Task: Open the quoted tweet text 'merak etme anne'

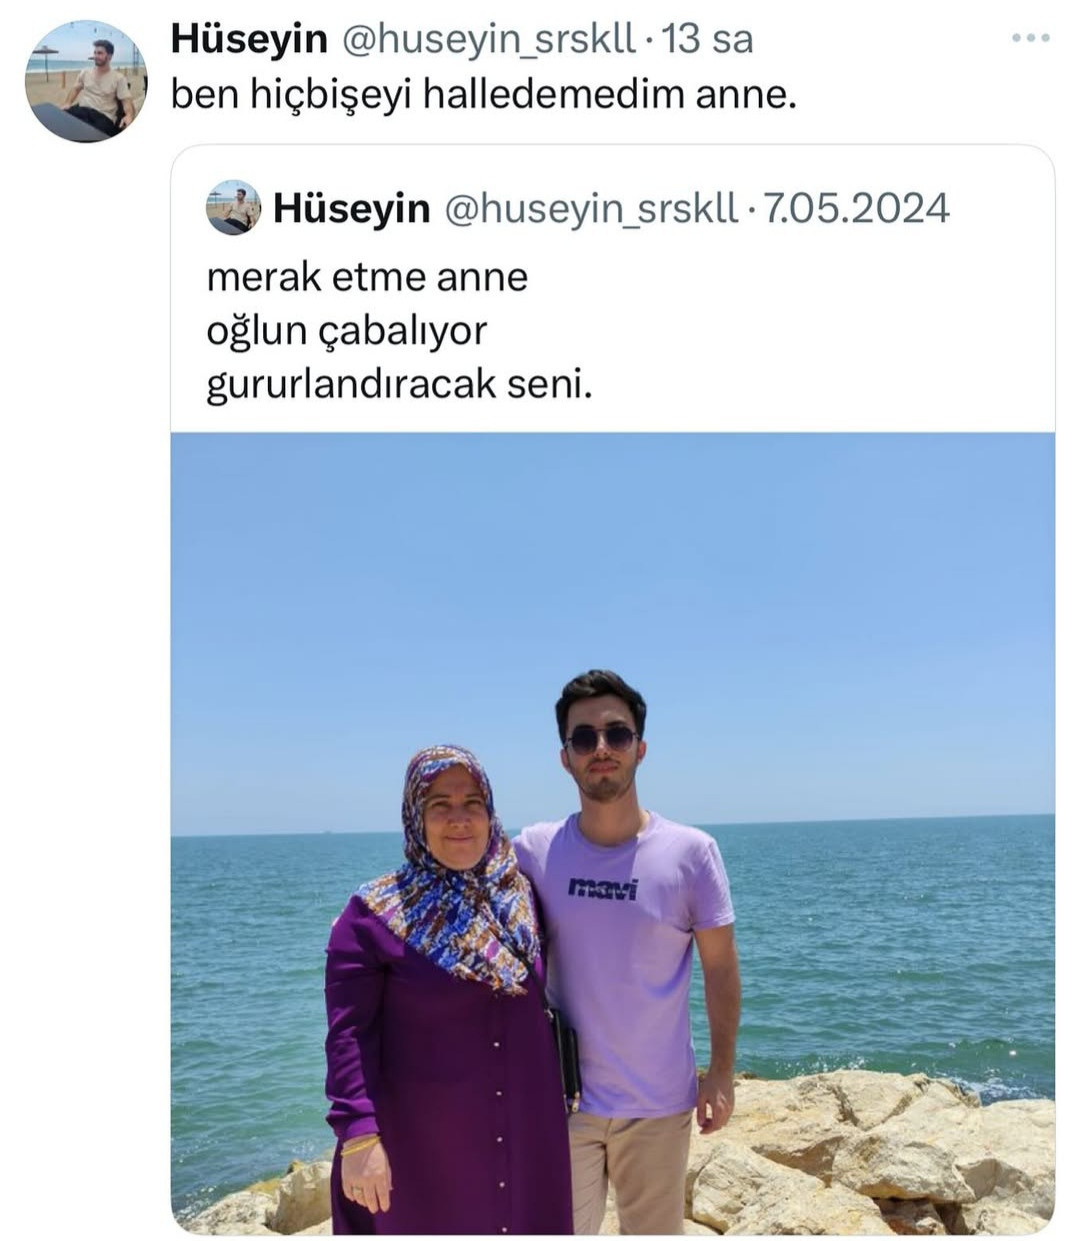Action: click(367, 277)
